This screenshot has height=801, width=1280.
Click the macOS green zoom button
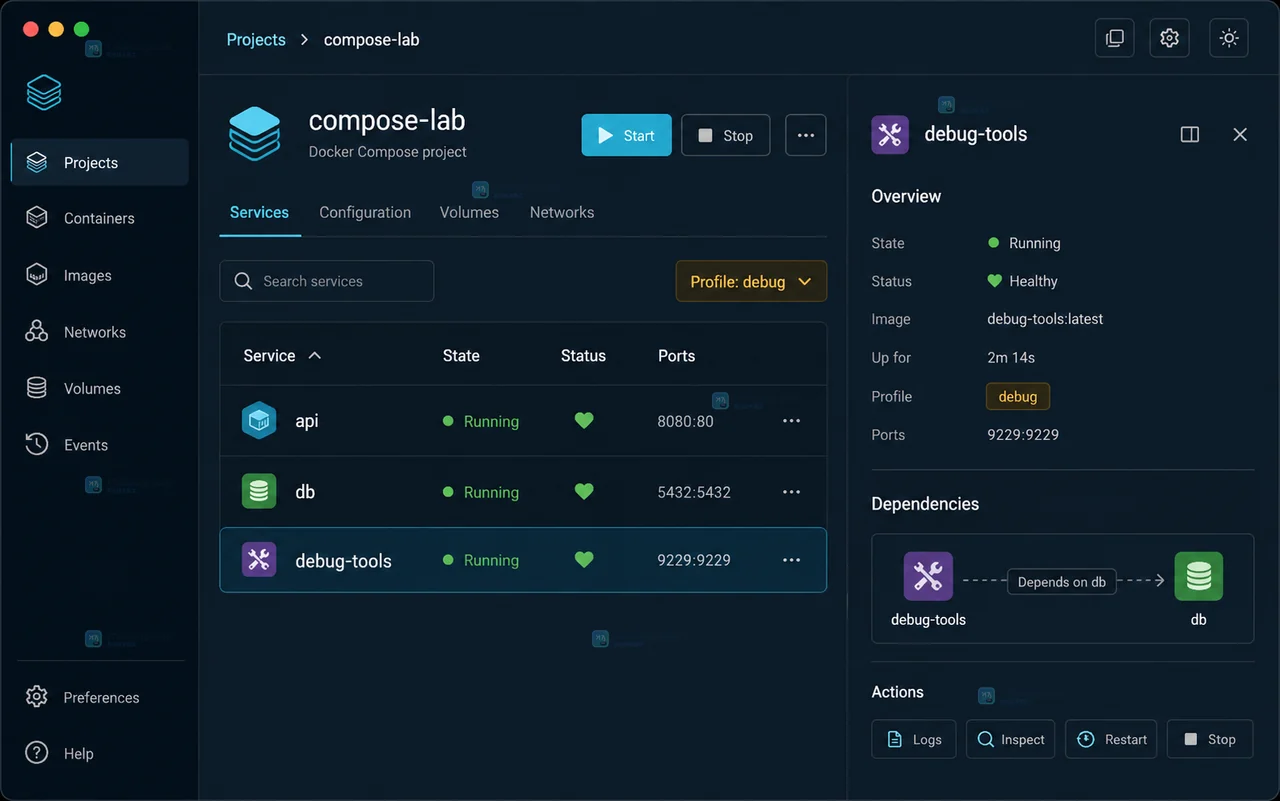click(81, 29)
